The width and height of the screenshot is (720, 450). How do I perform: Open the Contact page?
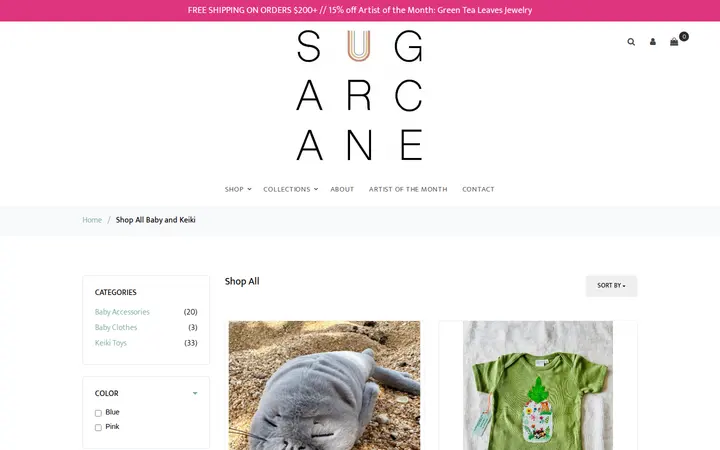tap(478, 189)
